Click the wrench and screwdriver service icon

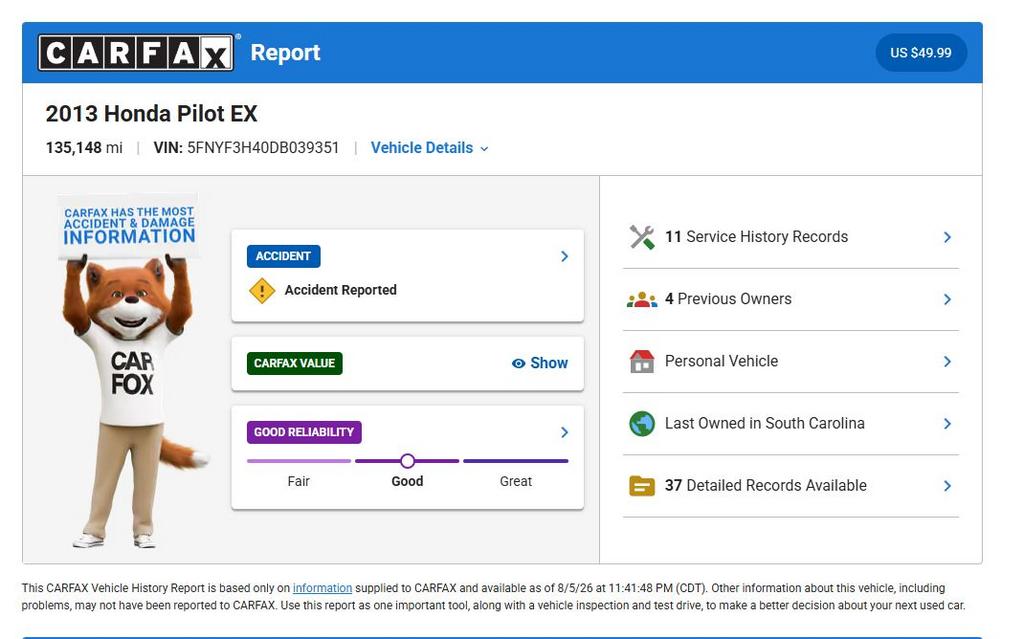[642, 237]
